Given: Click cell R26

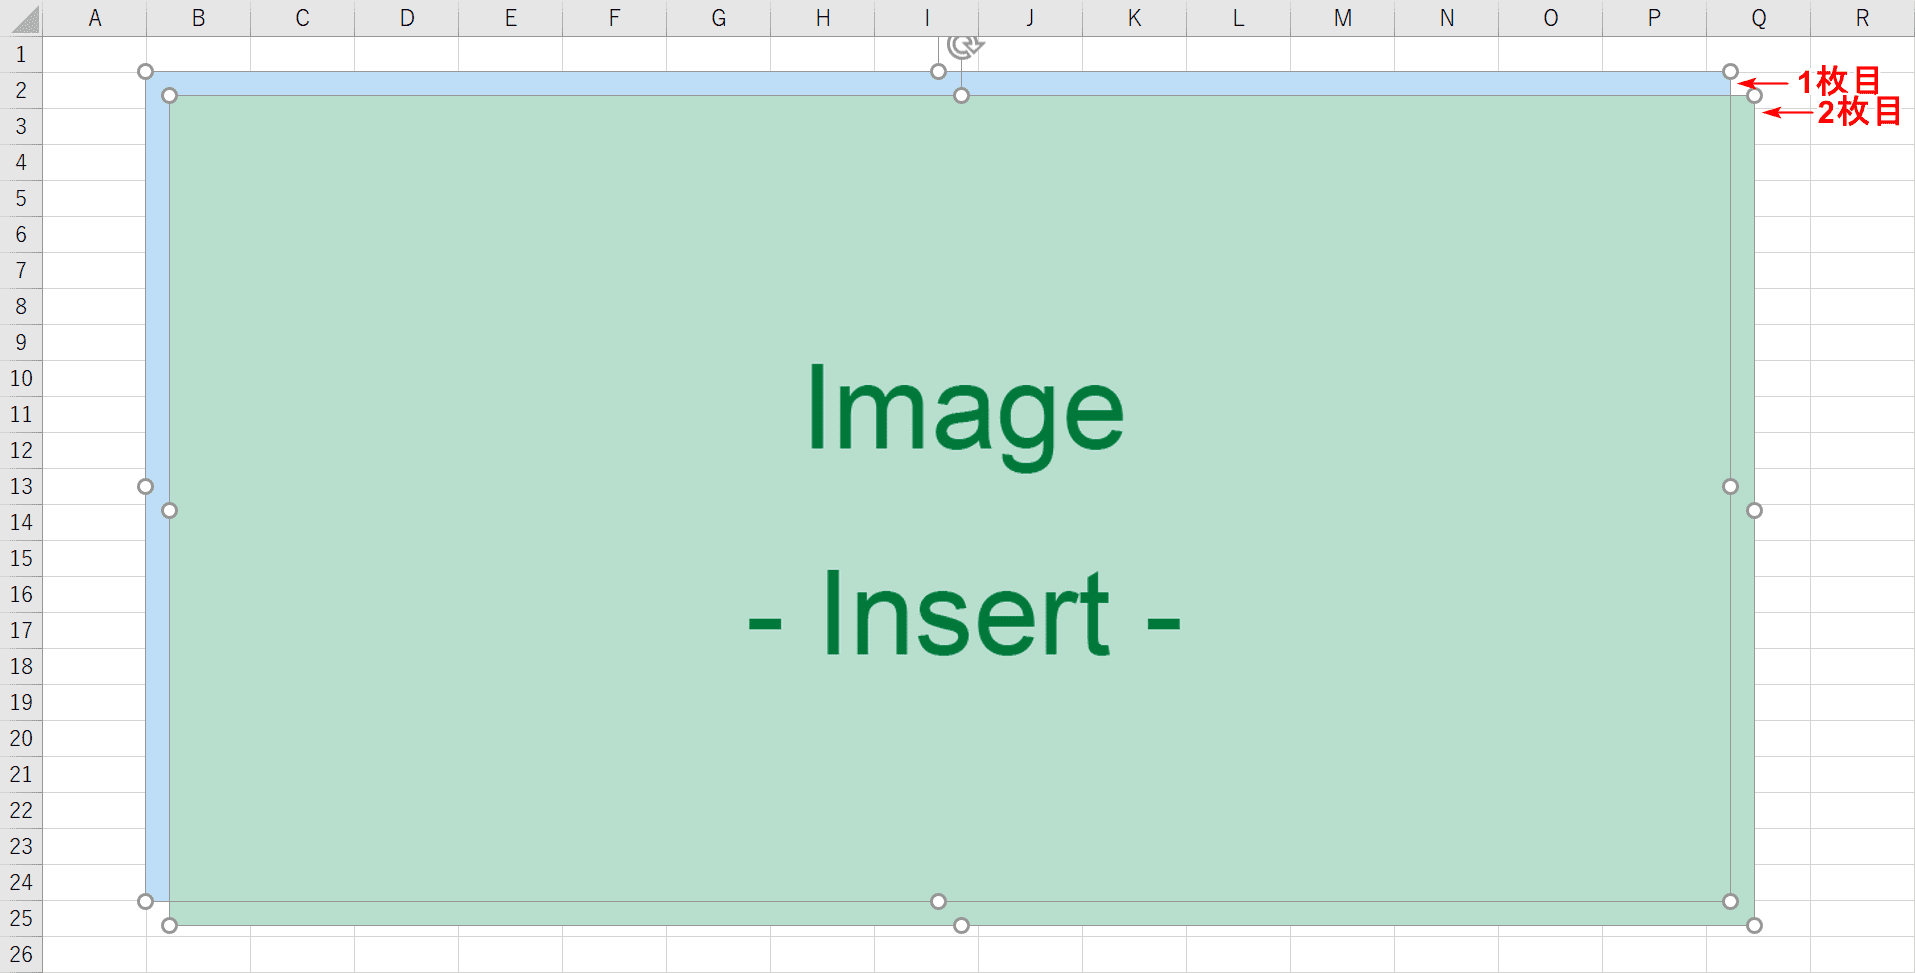Looking at the screenshot, I should pos(1862,954).
